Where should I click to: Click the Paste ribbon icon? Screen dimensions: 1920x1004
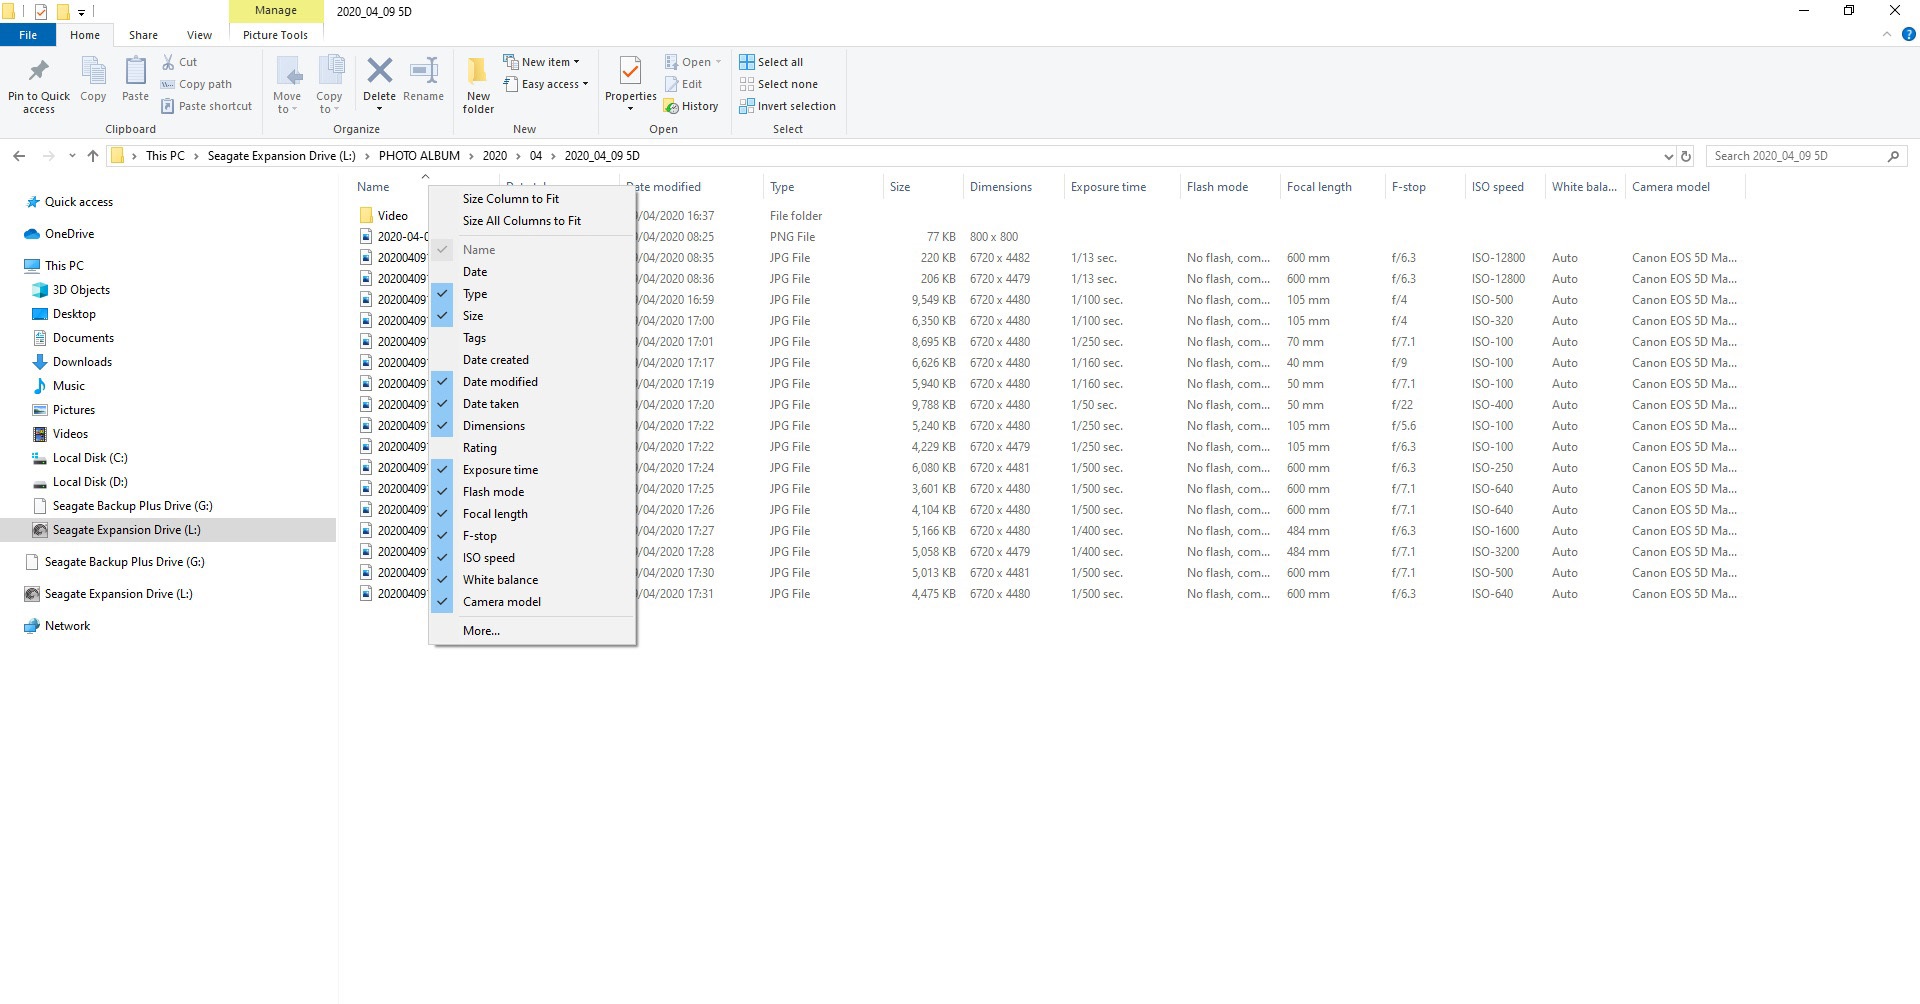pyautogui.click(x=135, y=72)
